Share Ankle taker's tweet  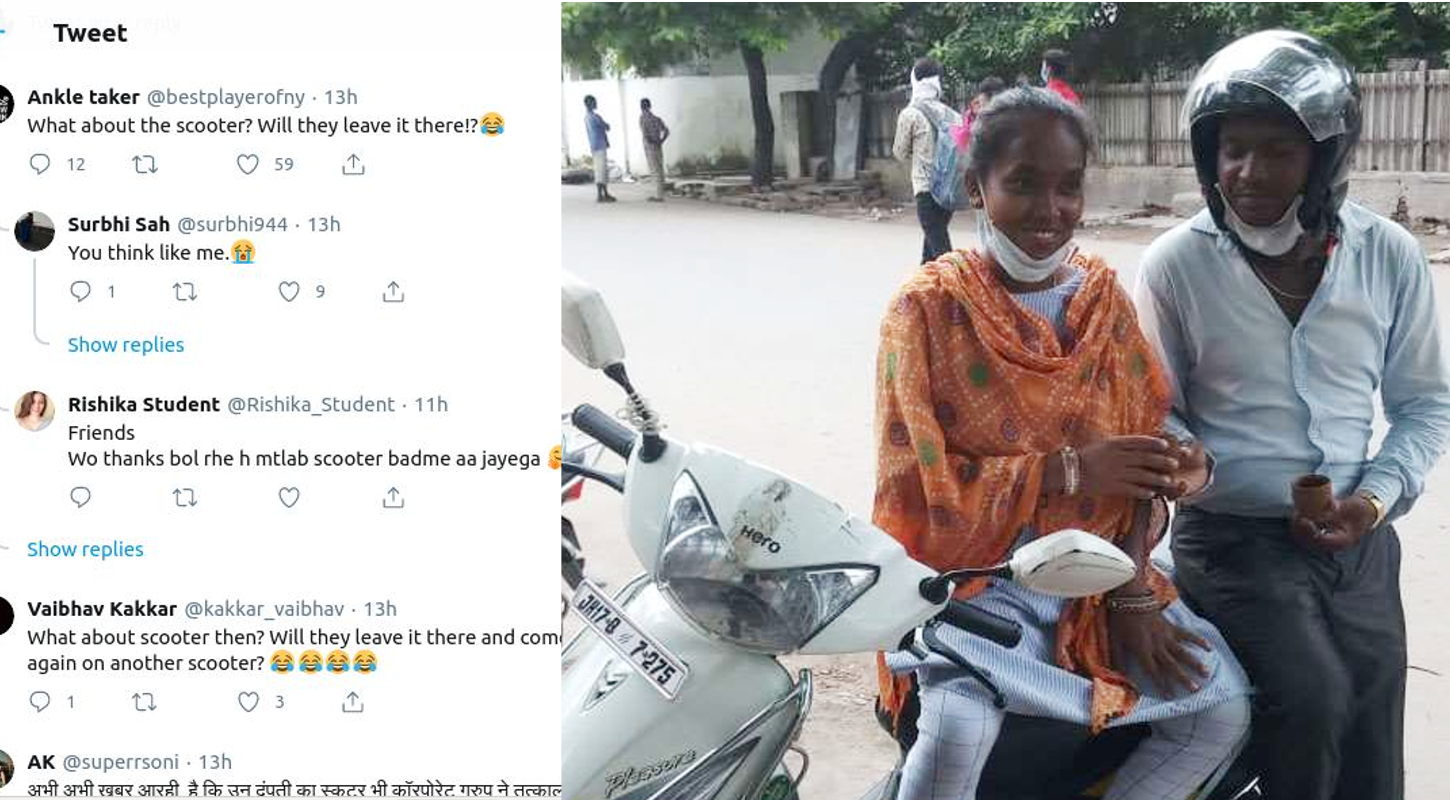coord(353,164)
